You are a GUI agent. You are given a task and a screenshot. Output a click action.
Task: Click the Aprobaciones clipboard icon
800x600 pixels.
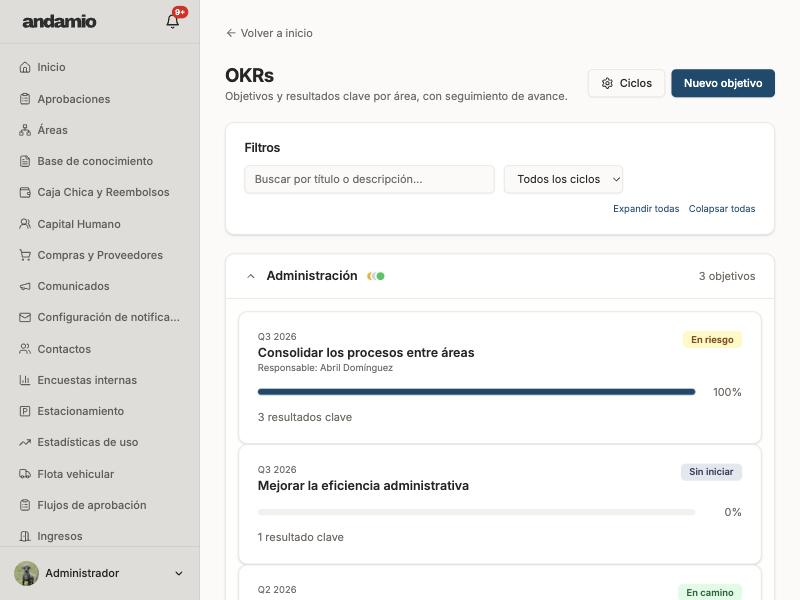25,99
